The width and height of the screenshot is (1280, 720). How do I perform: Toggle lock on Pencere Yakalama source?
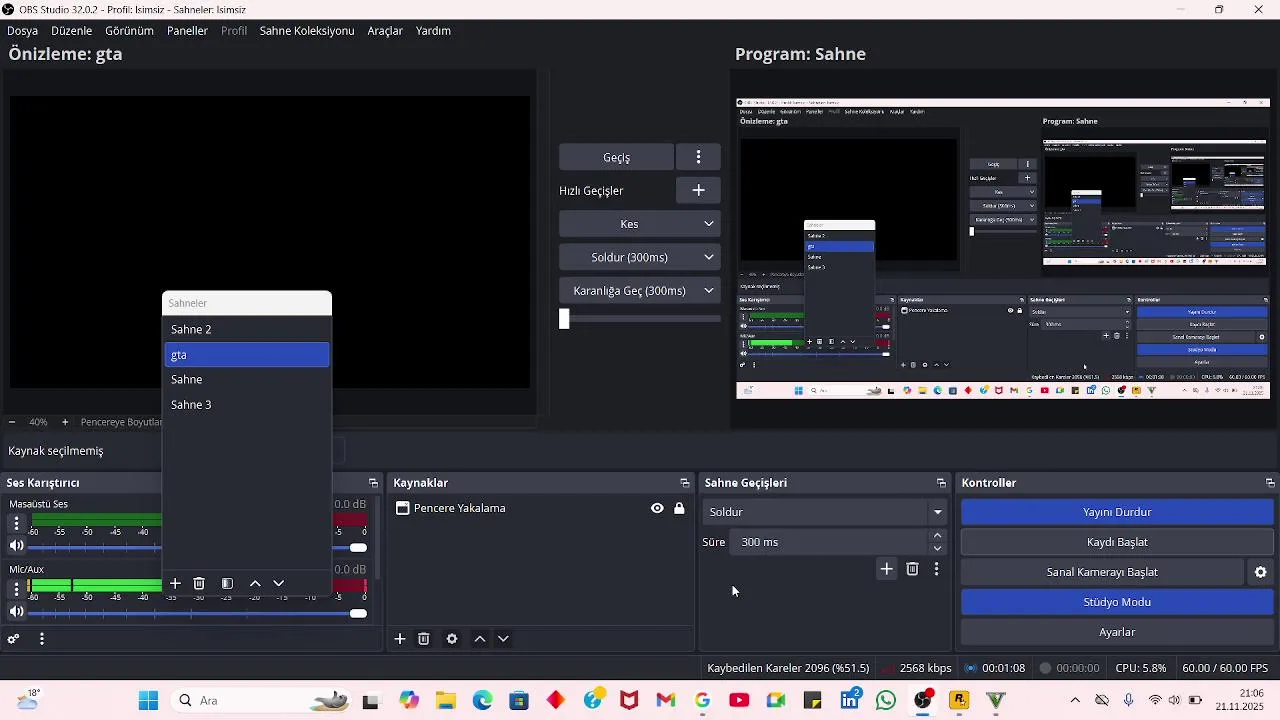pos(679,508)
